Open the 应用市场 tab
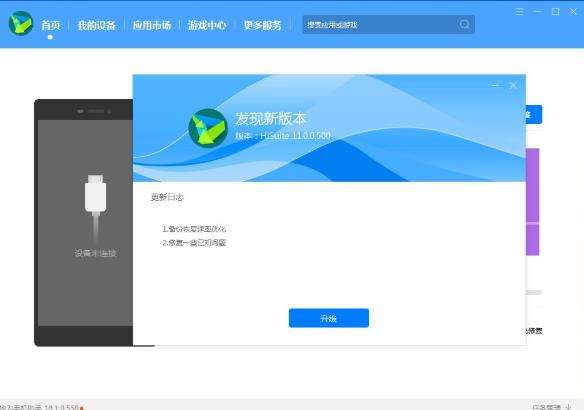 [x=152, y=25]
